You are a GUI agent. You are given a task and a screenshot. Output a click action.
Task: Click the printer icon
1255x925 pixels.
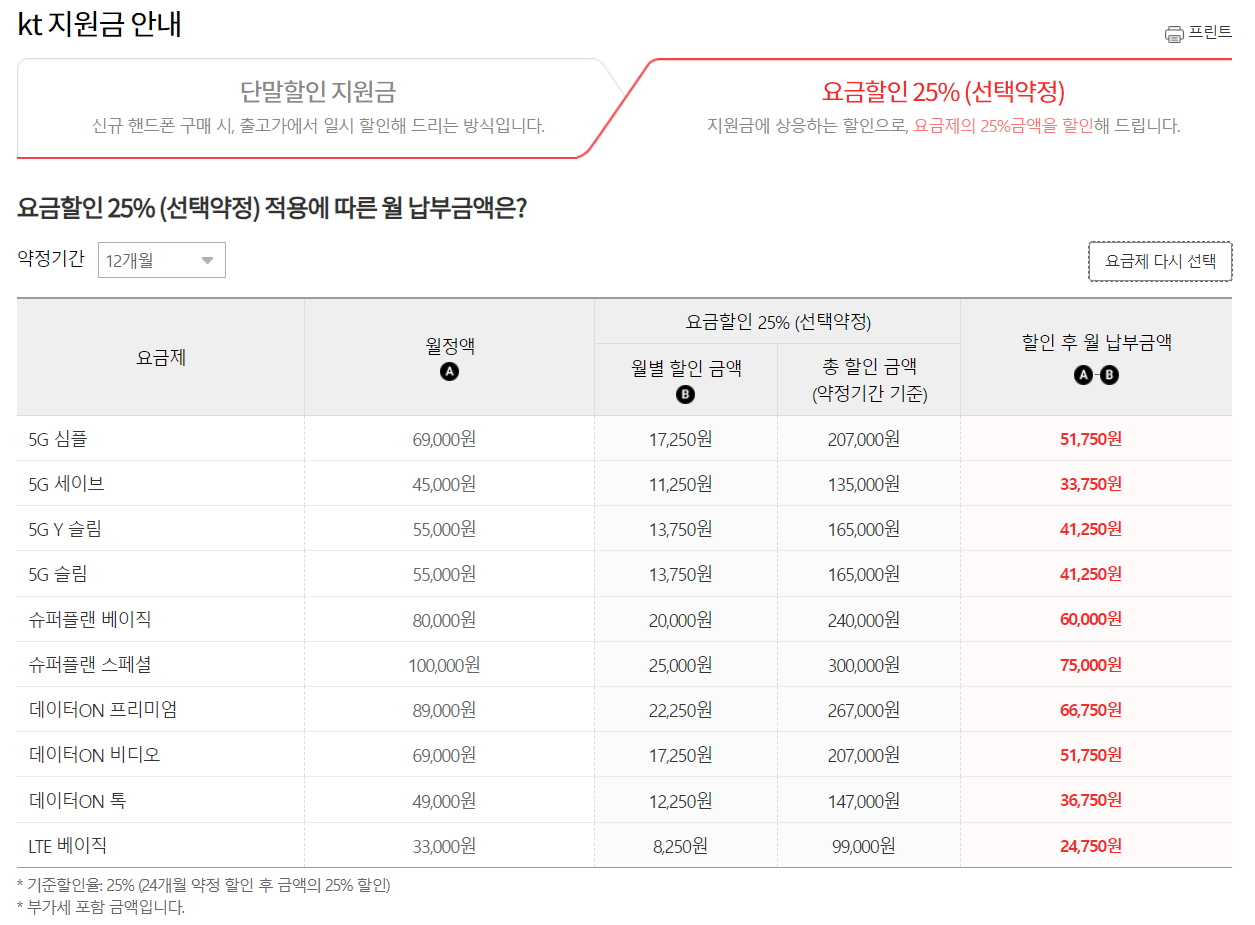click(x=1174, y=34)
